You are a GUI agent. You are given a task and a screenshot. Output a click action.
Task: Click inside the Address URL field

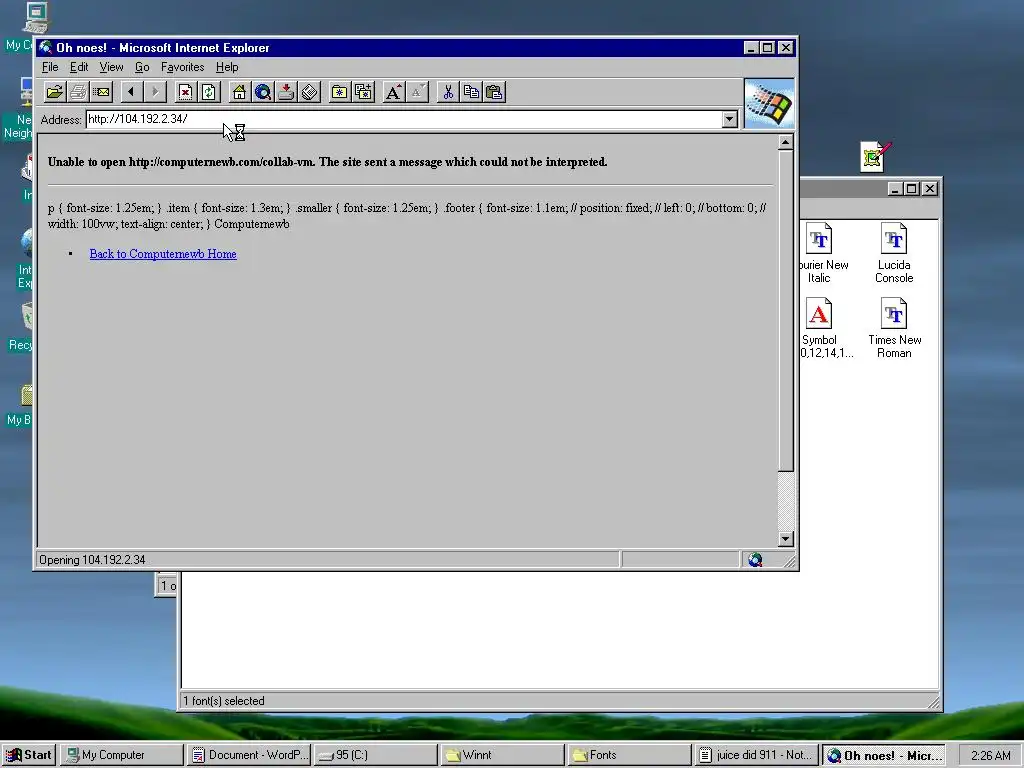pyautogui.click(x=404, y=120)
